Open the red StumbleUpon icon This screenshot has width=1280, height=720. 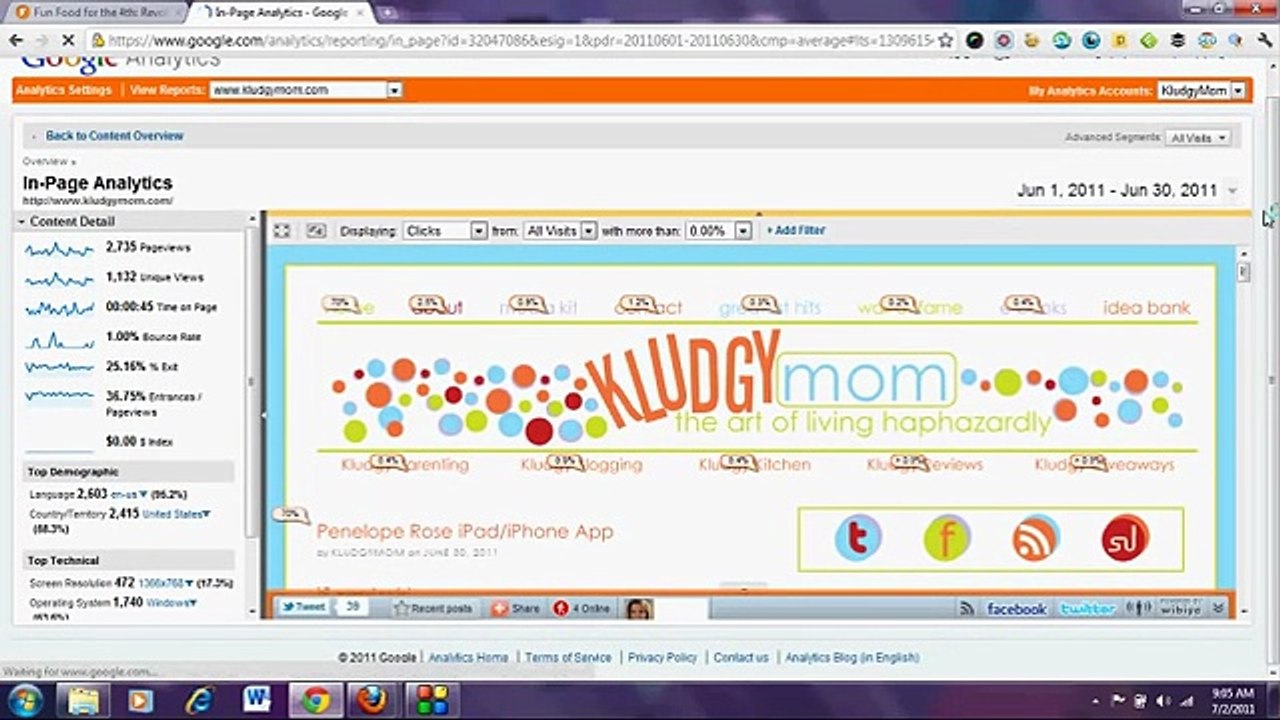pyautogui.click(x=1125, y=539)
